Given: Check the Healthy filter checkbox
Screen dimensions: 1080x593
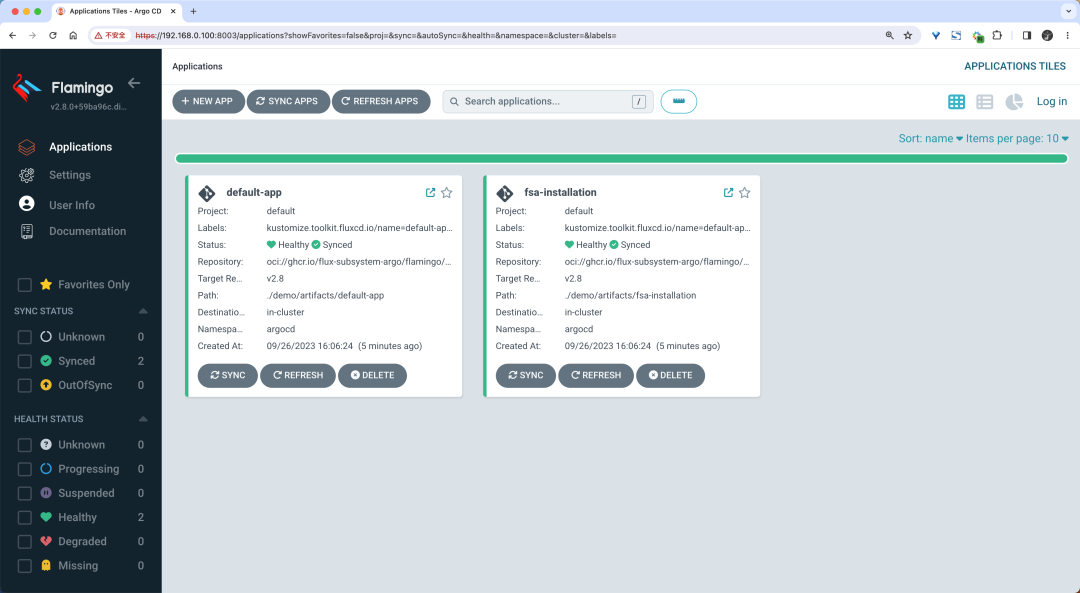Looking at the screenshot, I should [x=25, y=518].
